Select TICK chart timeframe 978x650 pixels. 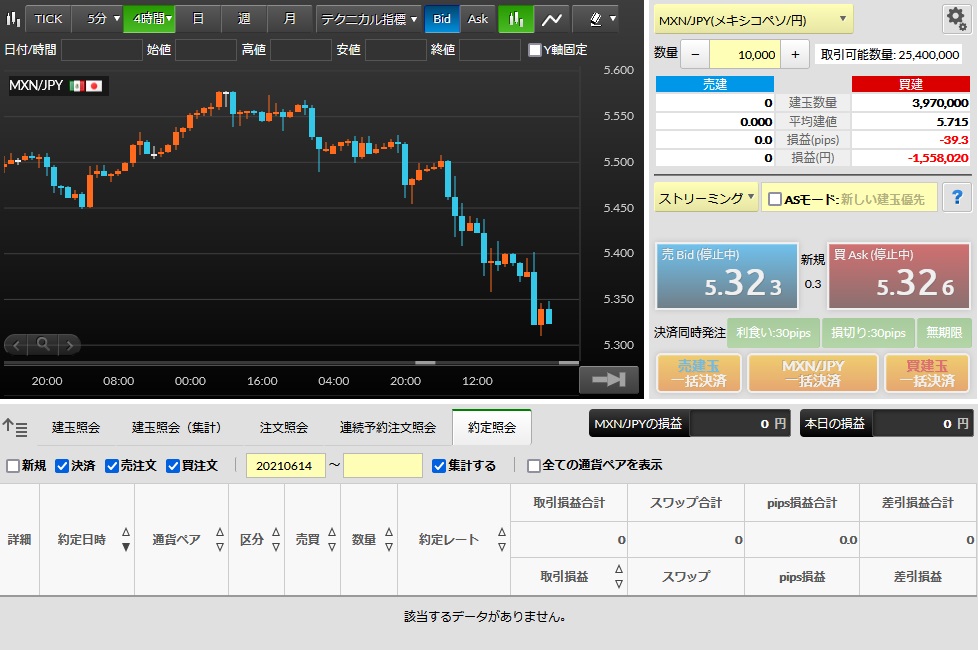(48, 19)
